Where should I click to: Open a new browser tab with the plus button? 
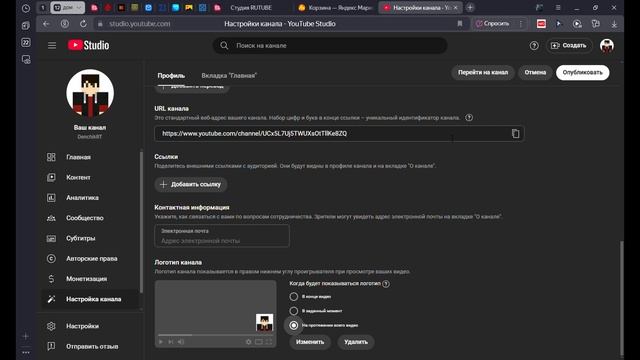[x=470, y=7]
